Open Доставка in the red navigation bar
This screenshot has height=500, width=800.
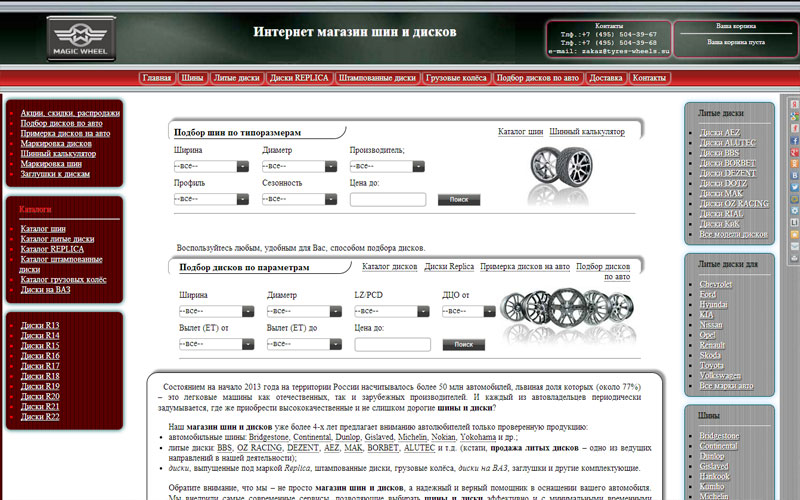606,78
